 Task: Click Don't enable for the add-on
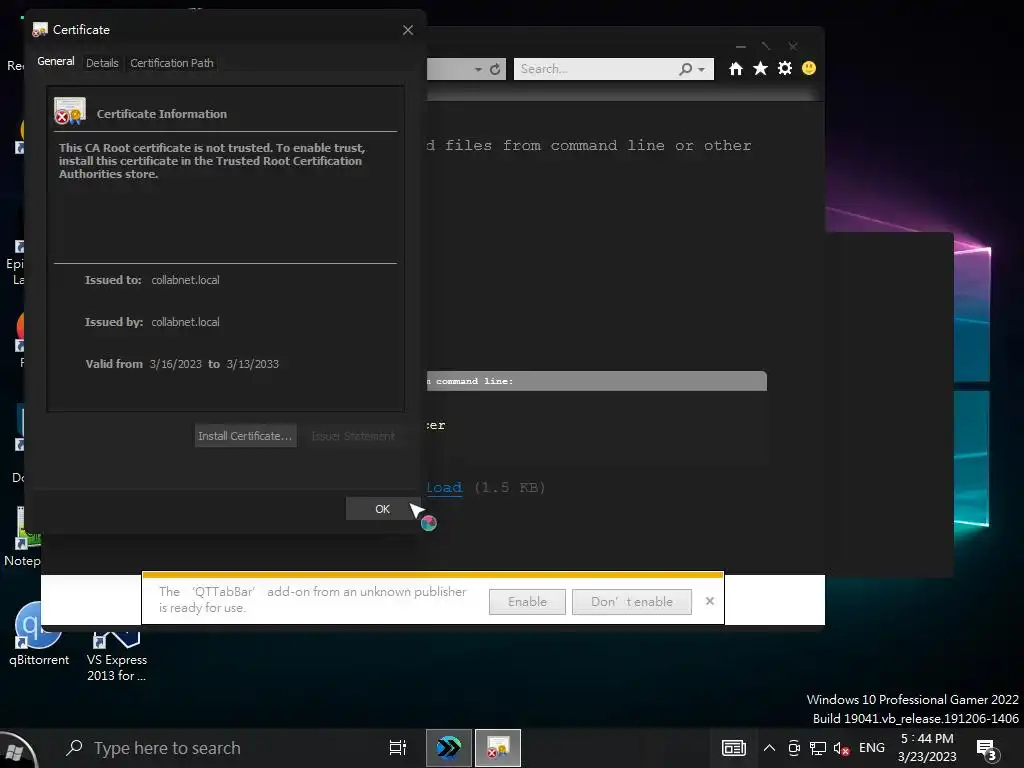click(x=632, y=601)
